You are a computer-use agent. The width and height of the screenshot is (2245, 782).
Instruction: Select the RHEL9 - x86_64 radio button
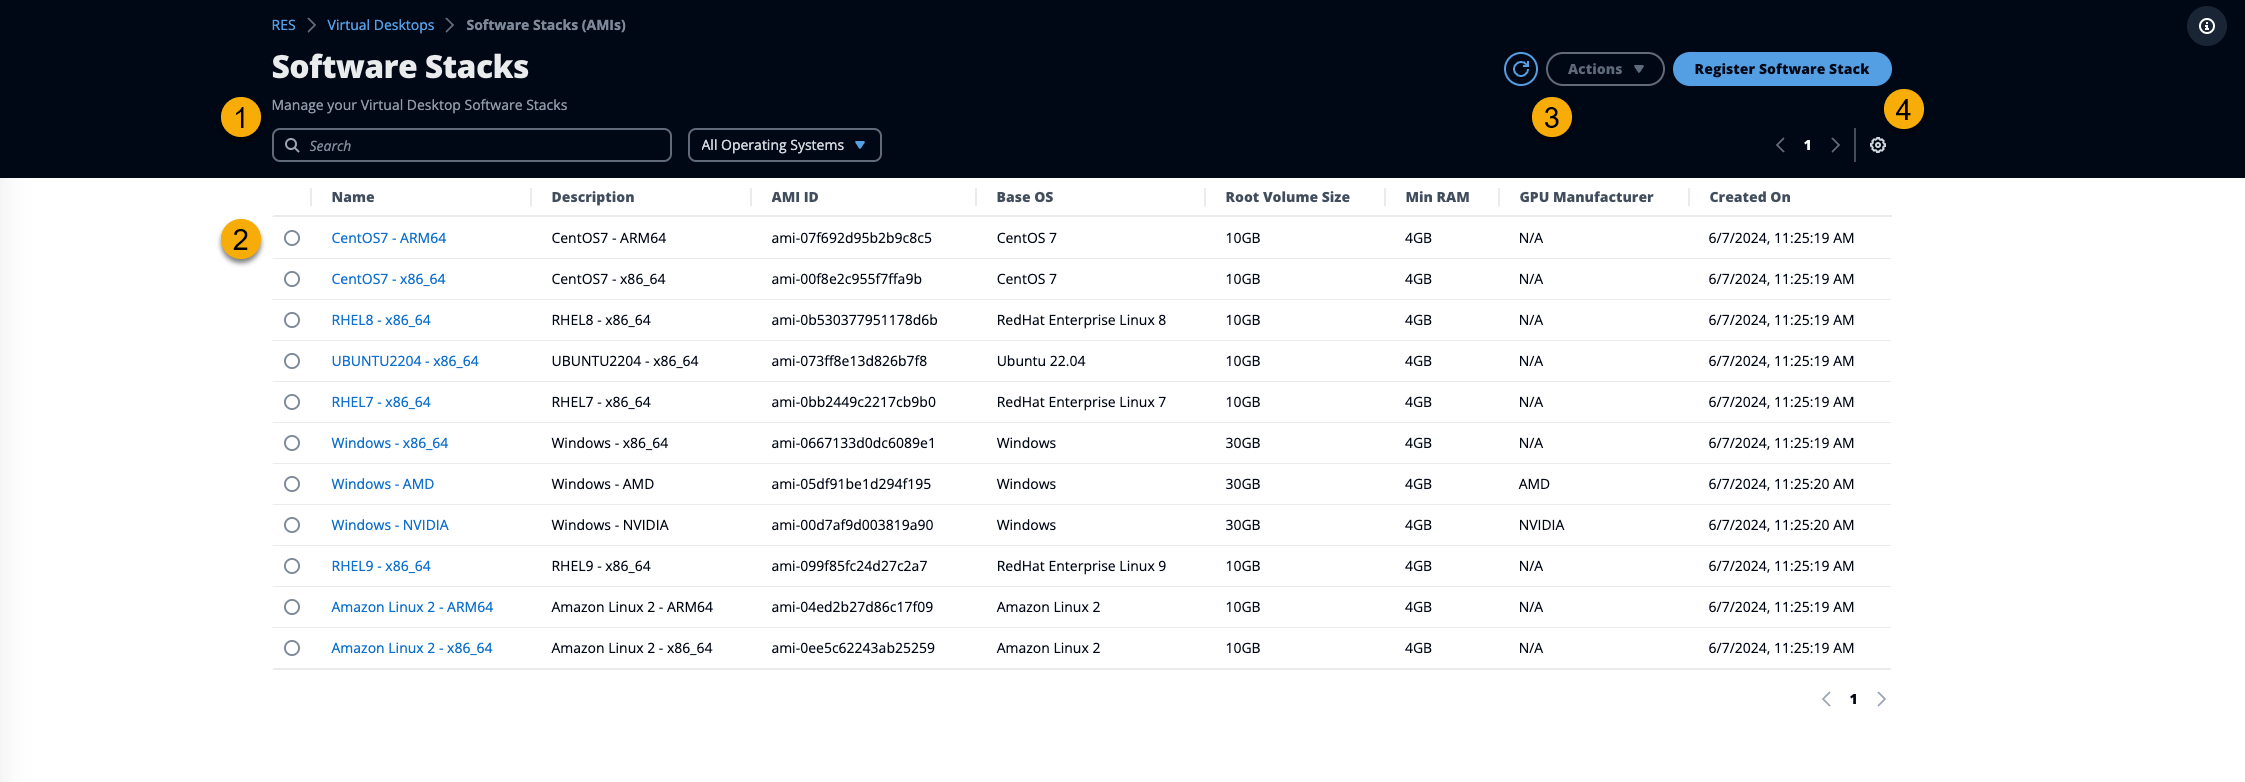(292, 566)
